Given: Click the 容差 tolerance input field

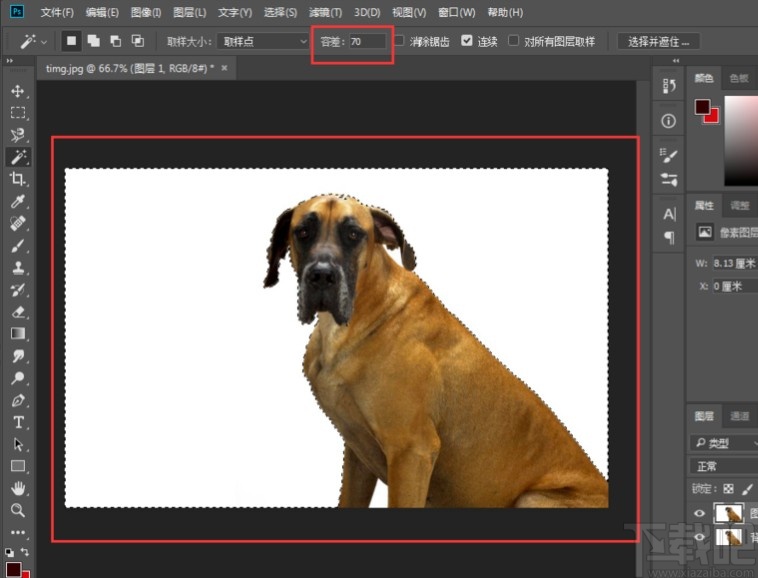Looking at the screenshot, I should [366, 41].
